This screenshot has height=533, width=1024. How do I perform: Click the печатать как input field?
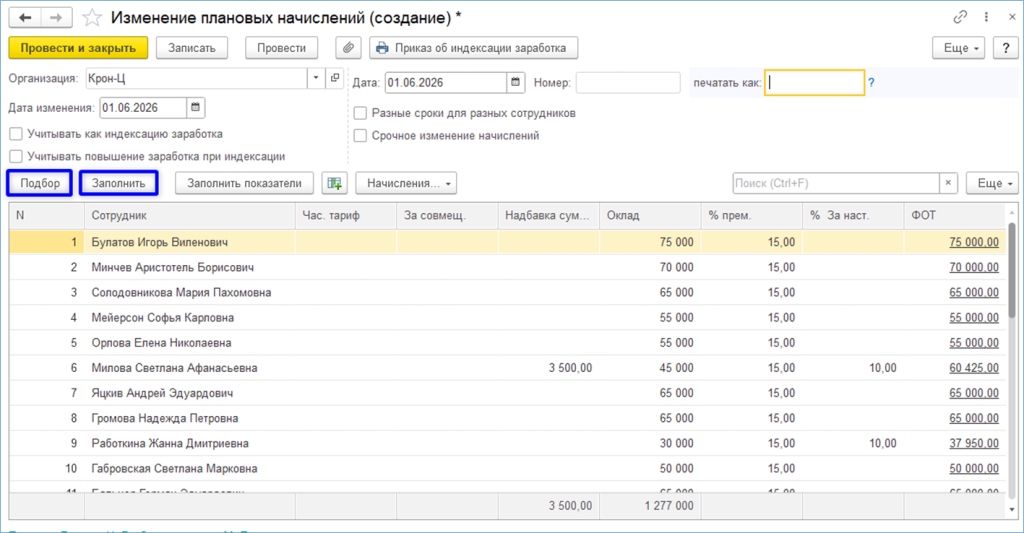click(814, 83)
